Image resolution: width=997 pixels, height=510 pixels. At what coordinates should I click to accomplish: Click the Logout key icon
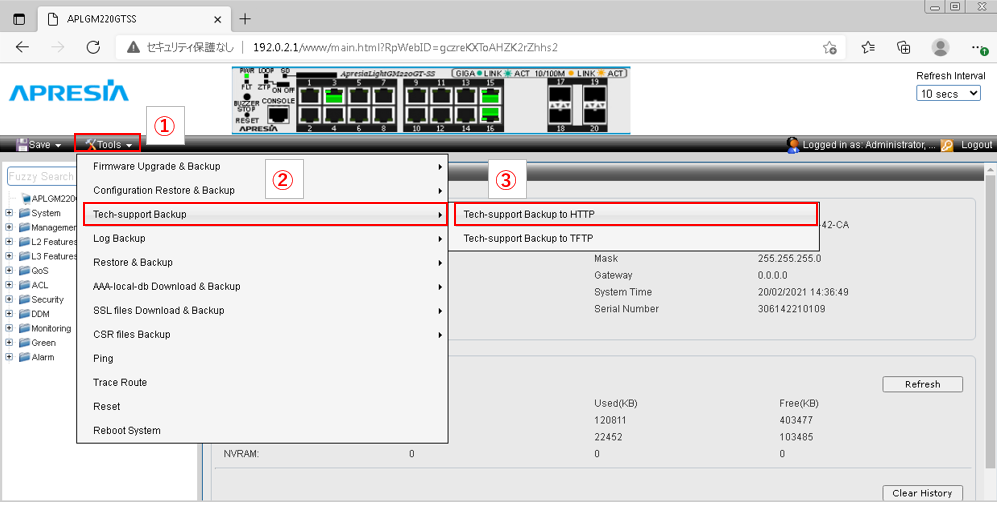tap(946, 145)
